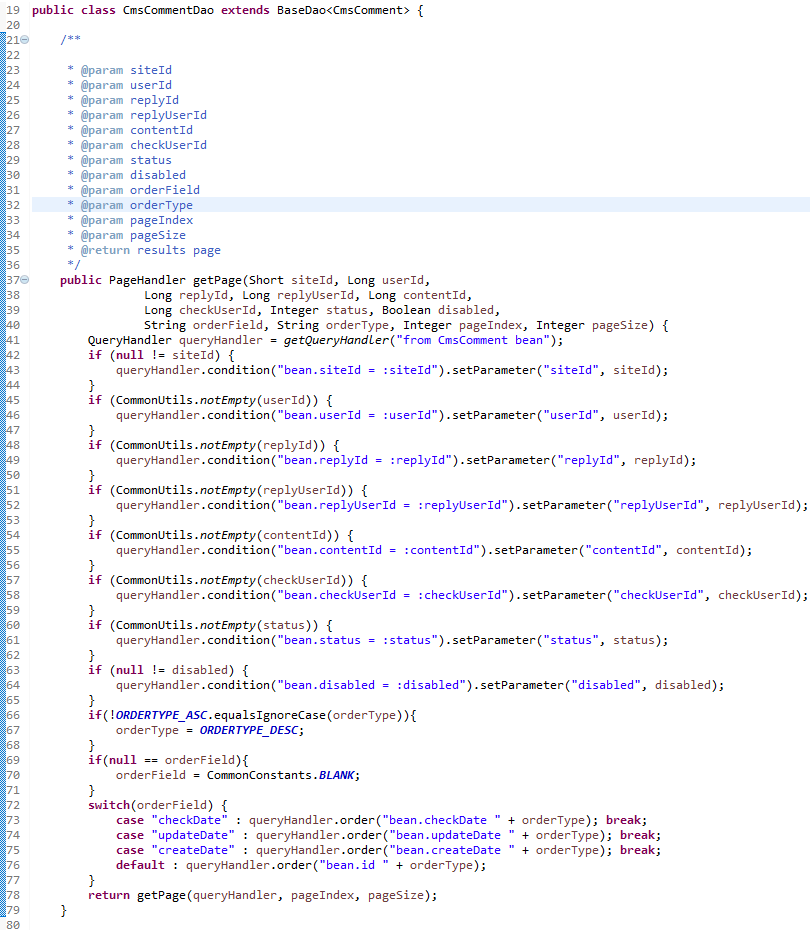Click the BLANK constant of CommonConstants
Image resolution: width=810 pixels, height=930 pixels.
339,775
